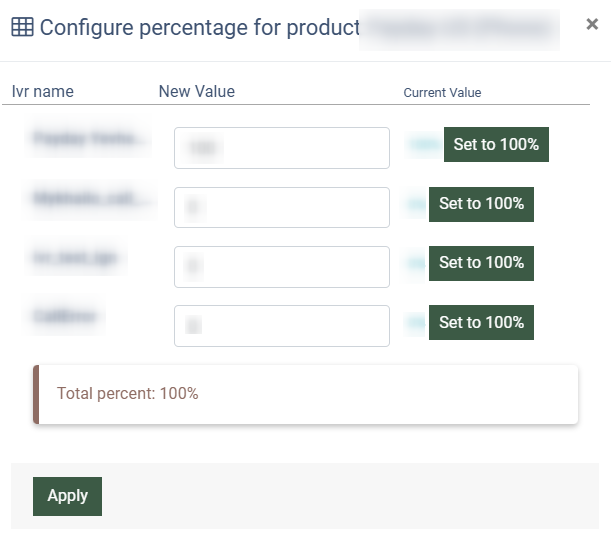Click the Apply button
Image resolution: width=611 pixels, height=535 pixels.
(67, 496)
